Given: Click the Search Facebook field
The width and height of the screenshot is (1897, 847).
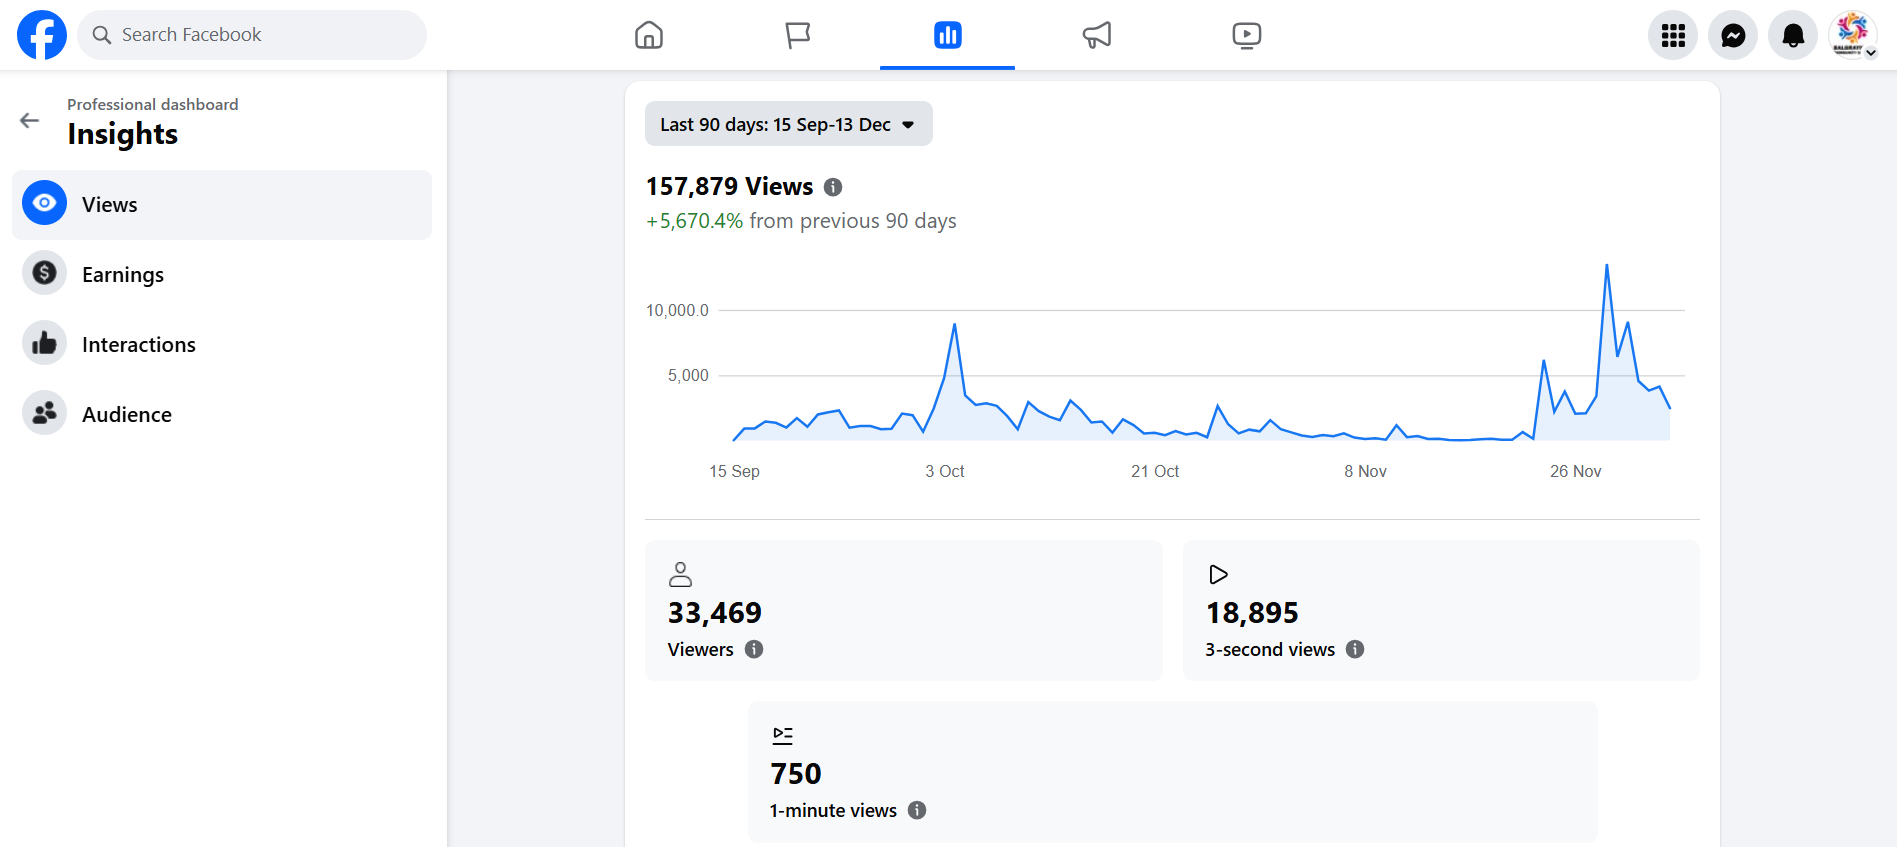Looking at the screenshot, I should tap(252, 35).
